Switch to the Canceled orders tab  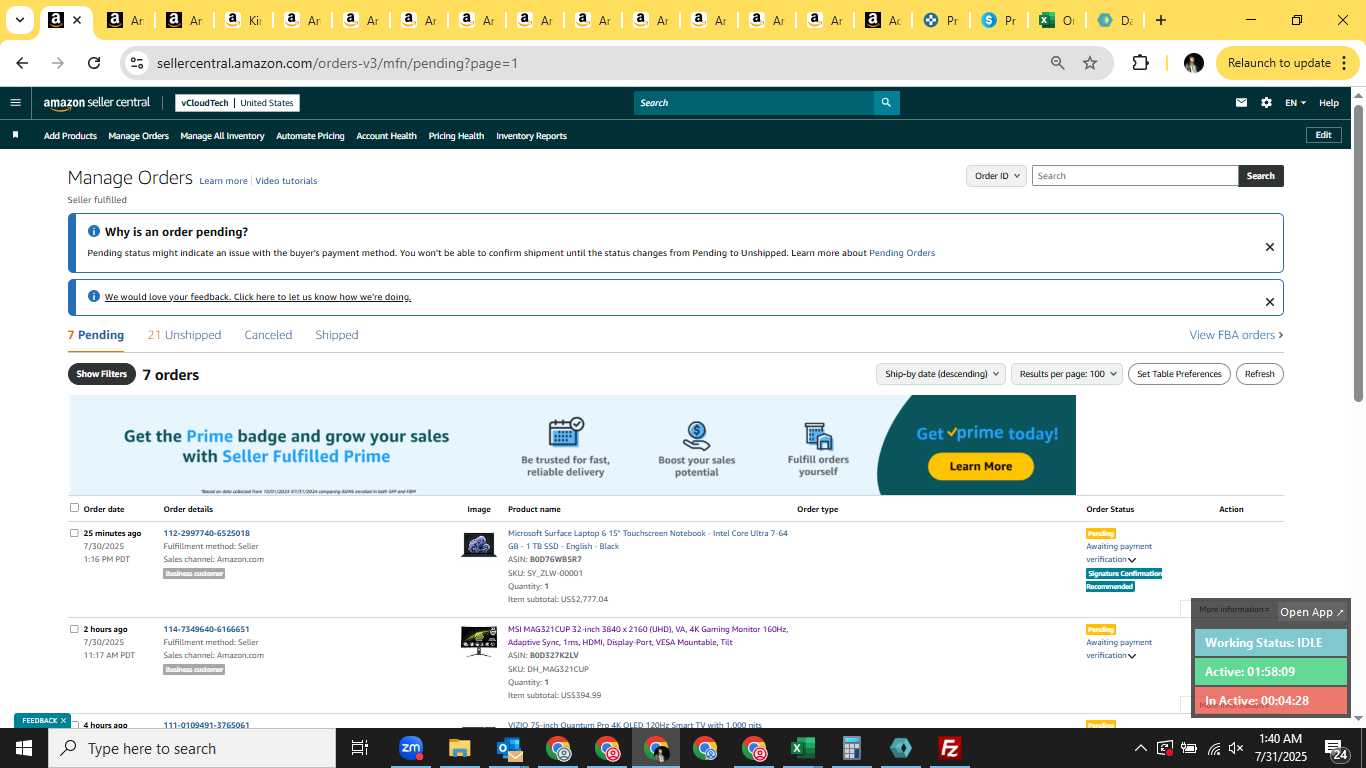(268, 335)
